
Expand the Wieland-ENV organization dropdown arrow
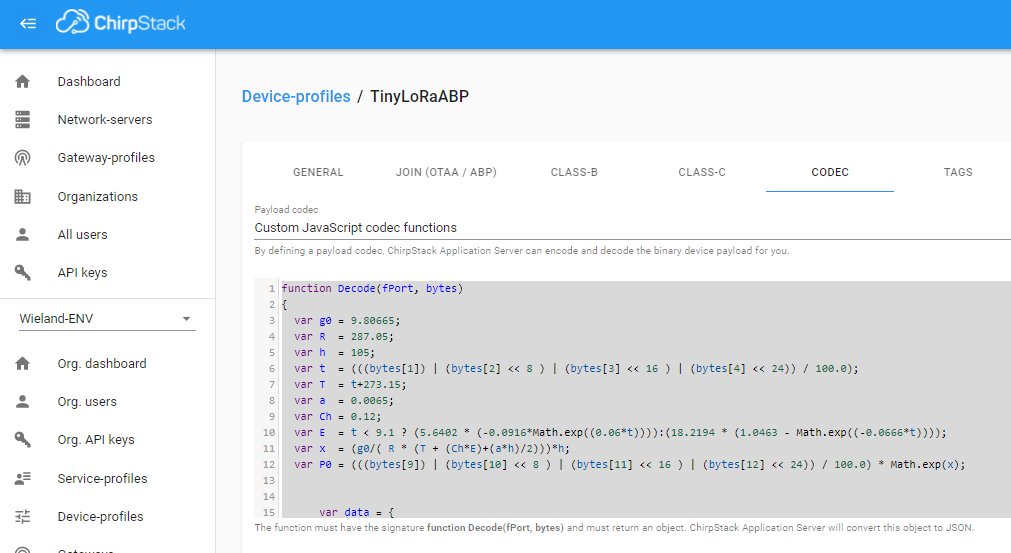pos(186,319)
